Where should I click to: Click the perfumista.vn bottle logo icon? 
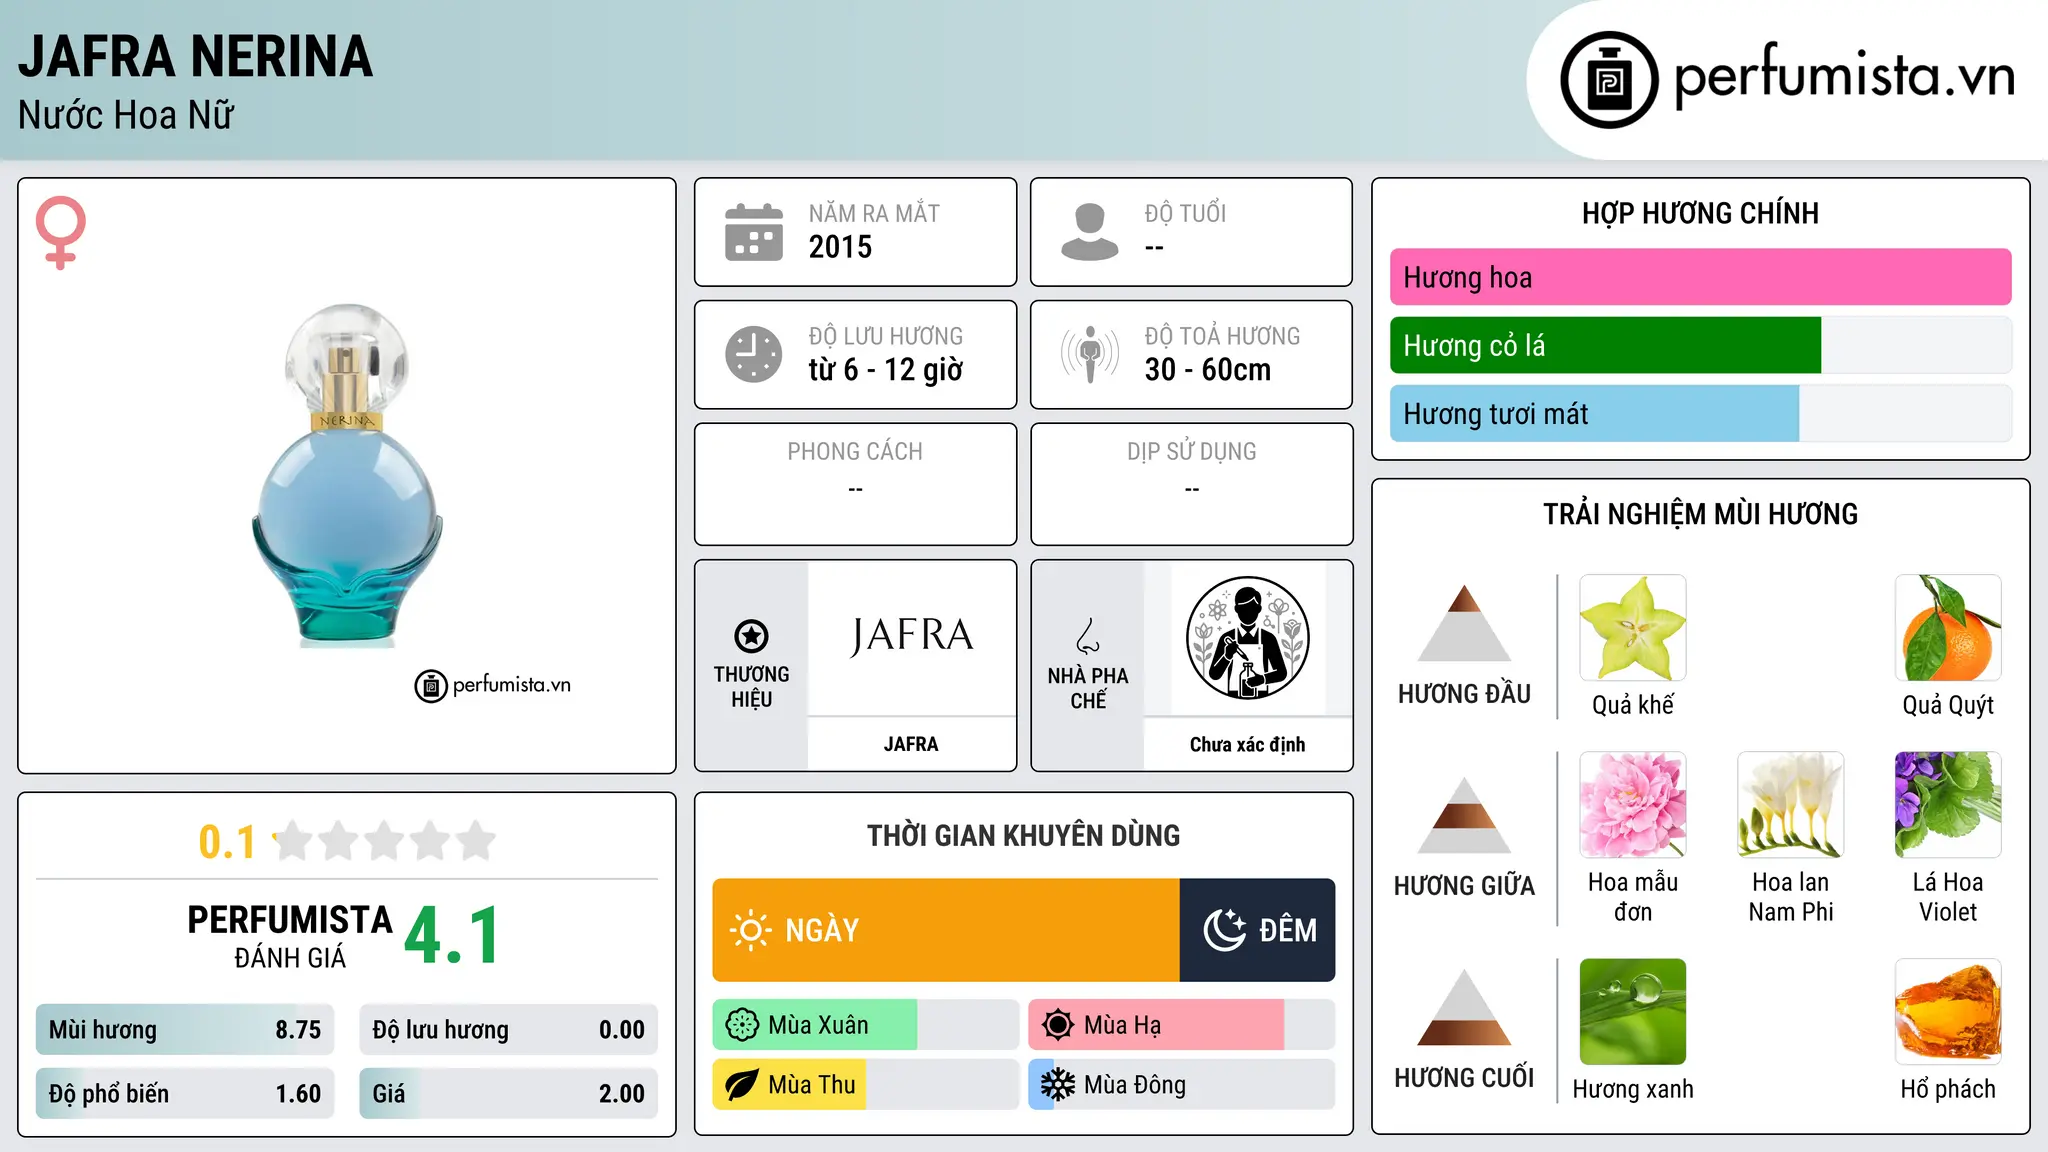[1609, 80]
